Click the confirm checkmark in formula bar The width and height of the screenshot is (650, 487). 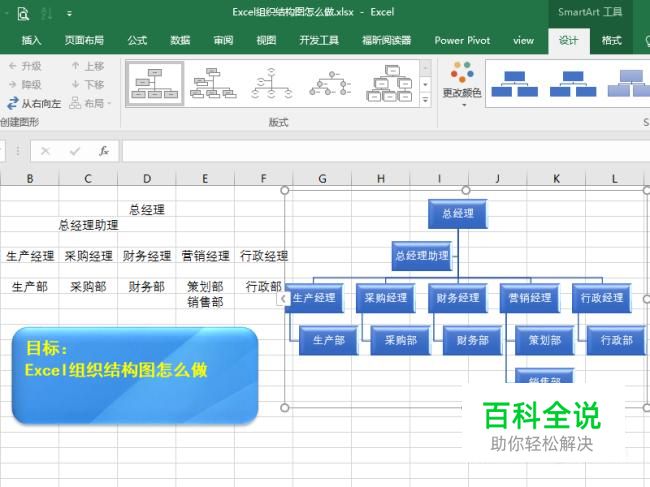[75, 151]
